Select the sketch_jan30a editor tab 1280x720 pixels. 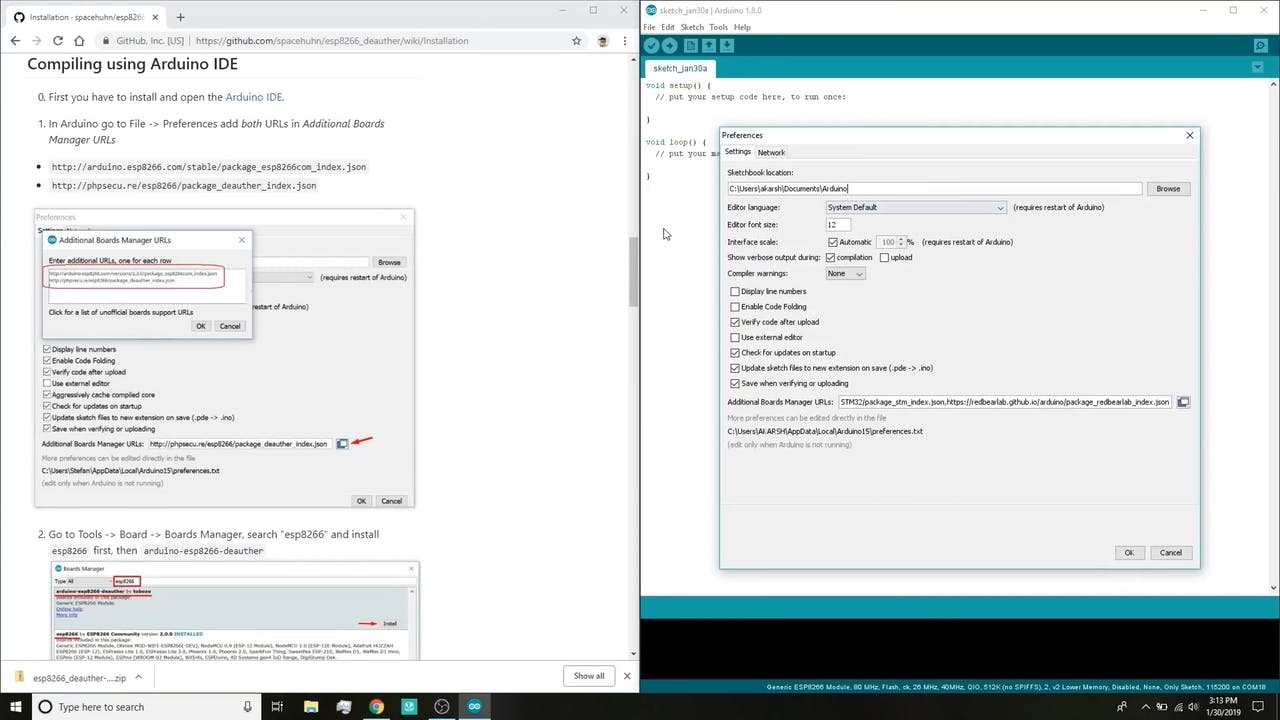680,68
